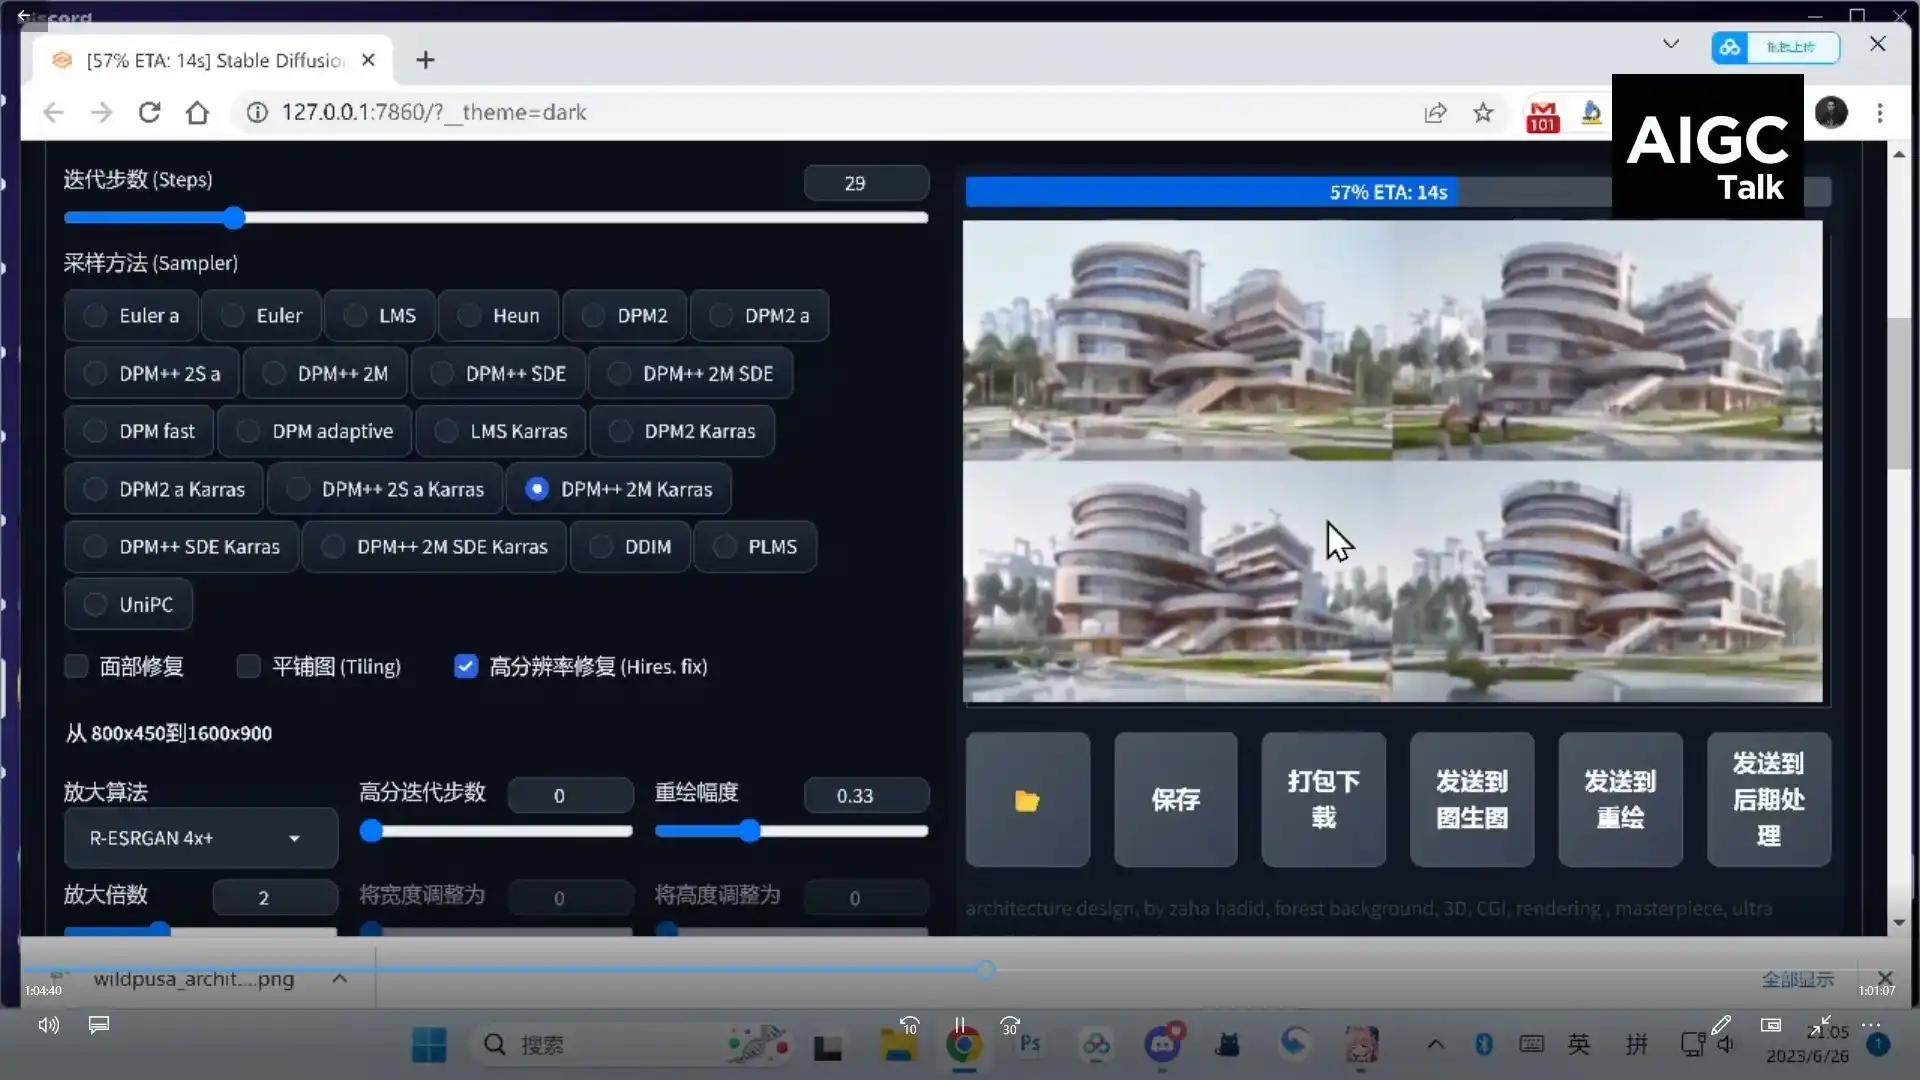Click the video volume speaker icon
Viewport: 1920px width, 1080px height.
tap(48, 1025)
